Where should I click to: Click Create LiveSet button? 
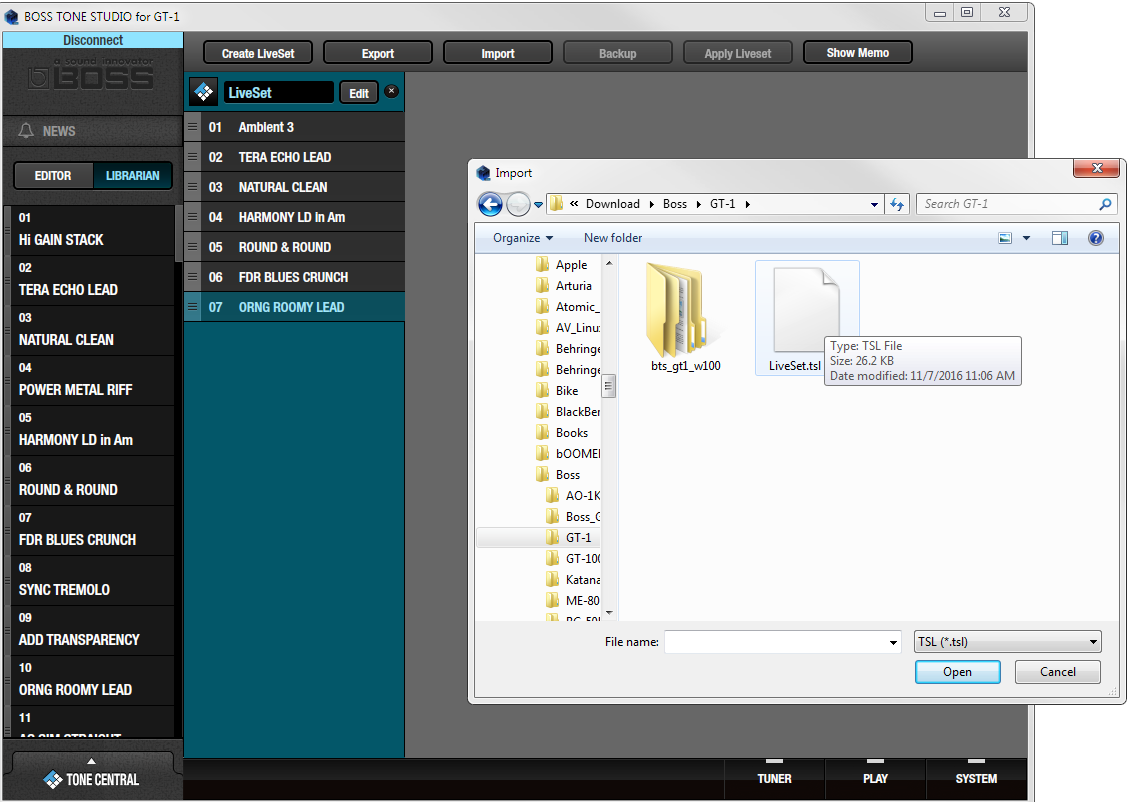[x=258, y=53]
